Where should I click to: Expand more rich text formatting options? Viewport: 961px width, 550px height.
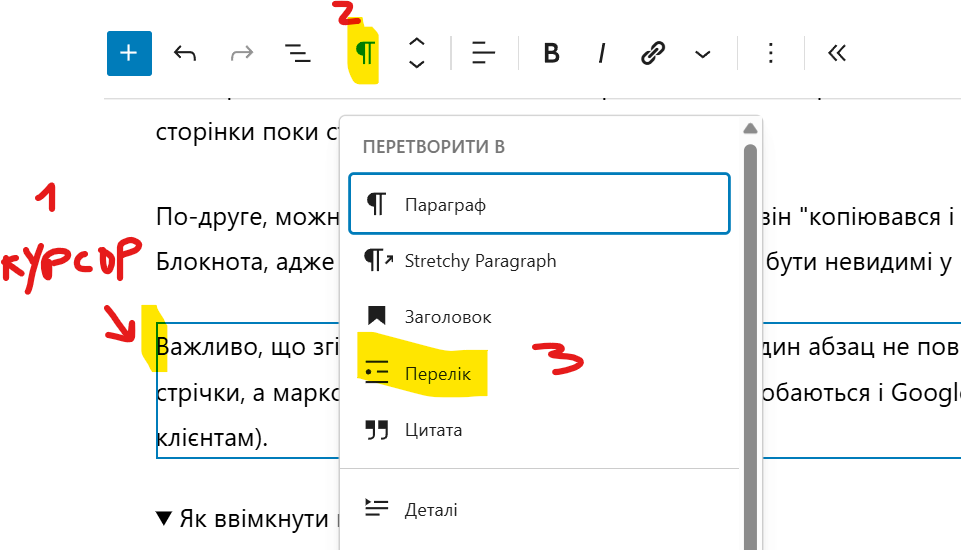703,53
